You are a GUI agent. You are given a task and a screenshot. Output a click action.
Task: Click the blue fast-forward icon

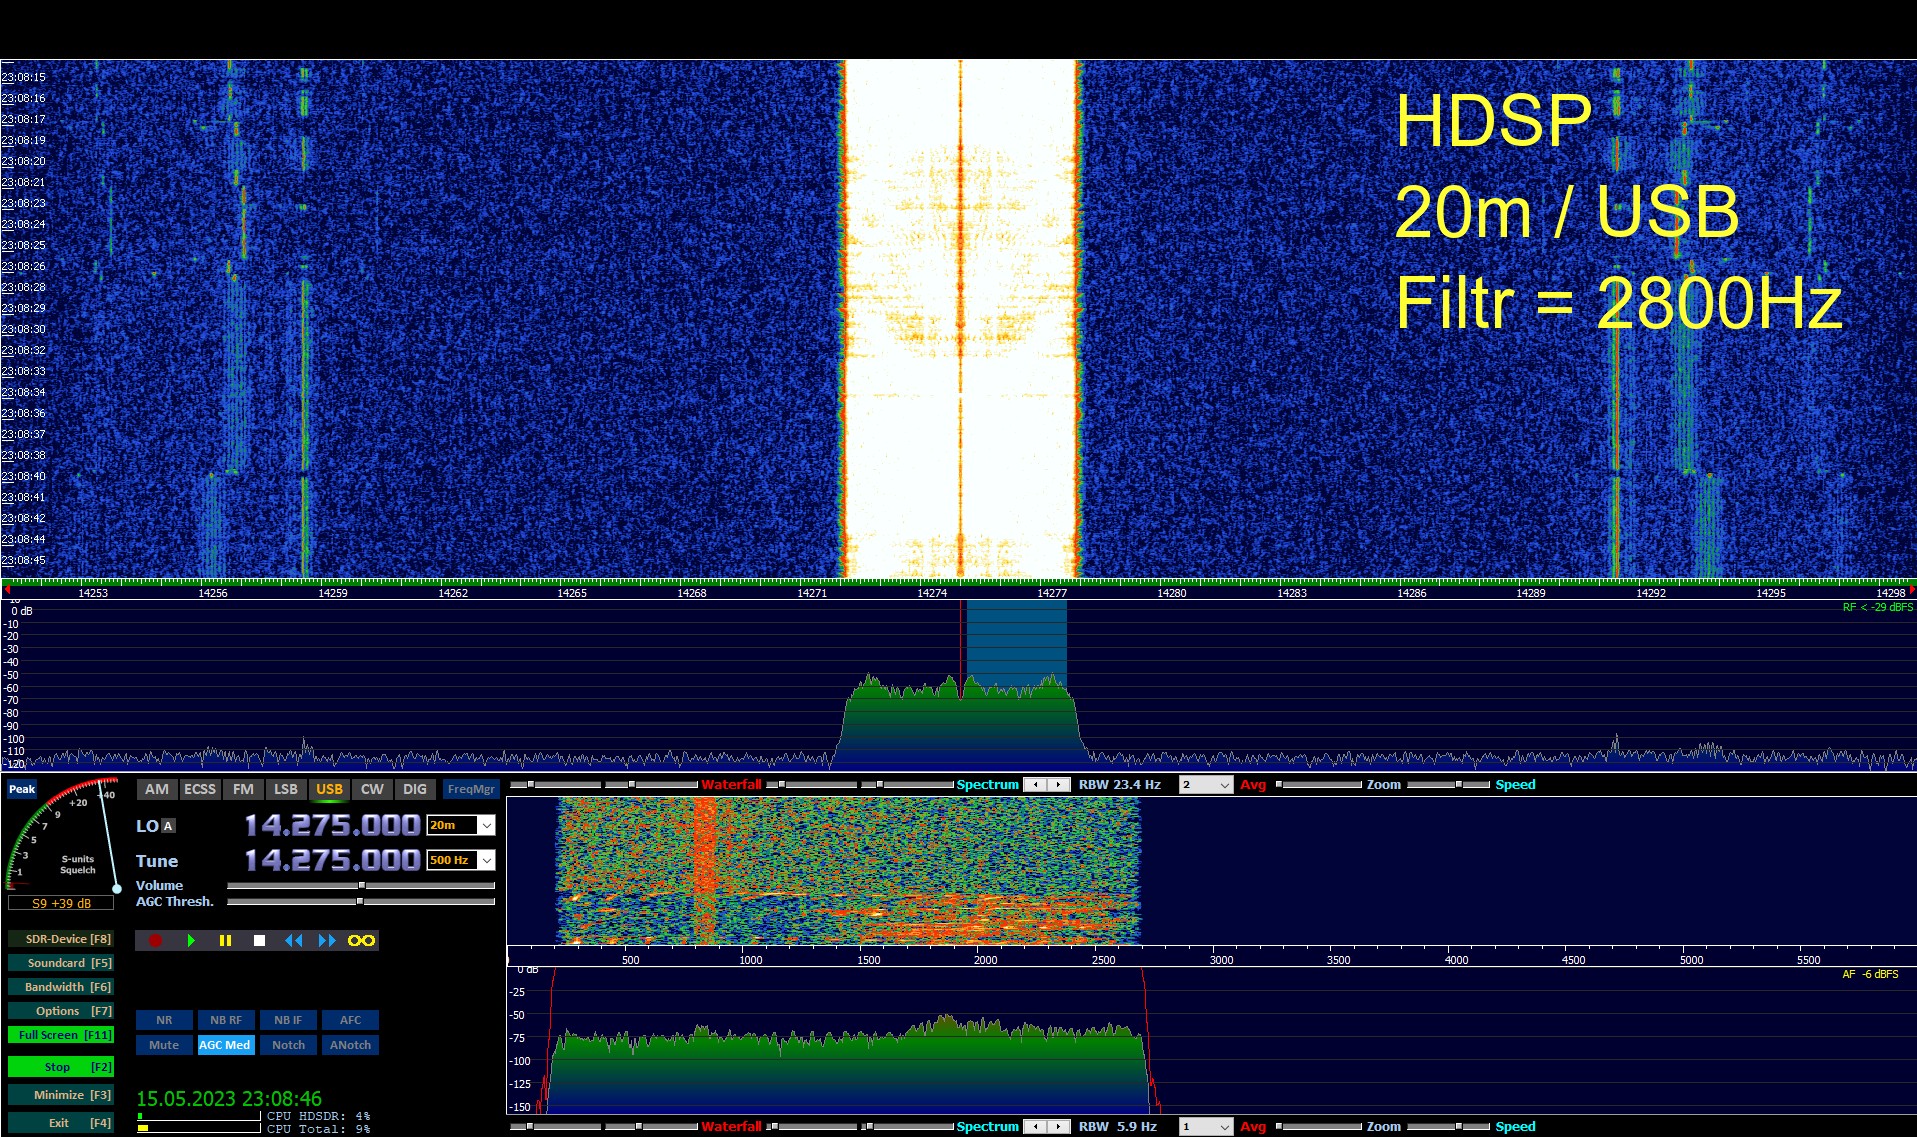(x=326, y=941)
